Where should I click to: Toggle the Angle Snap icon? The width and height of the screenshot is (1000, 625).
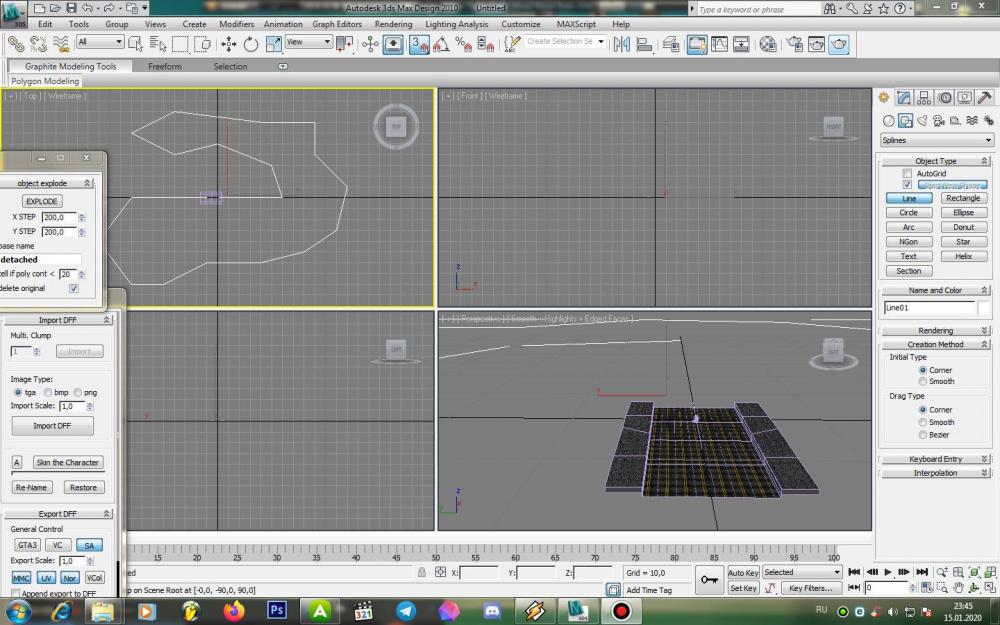(x=441, y=44)
